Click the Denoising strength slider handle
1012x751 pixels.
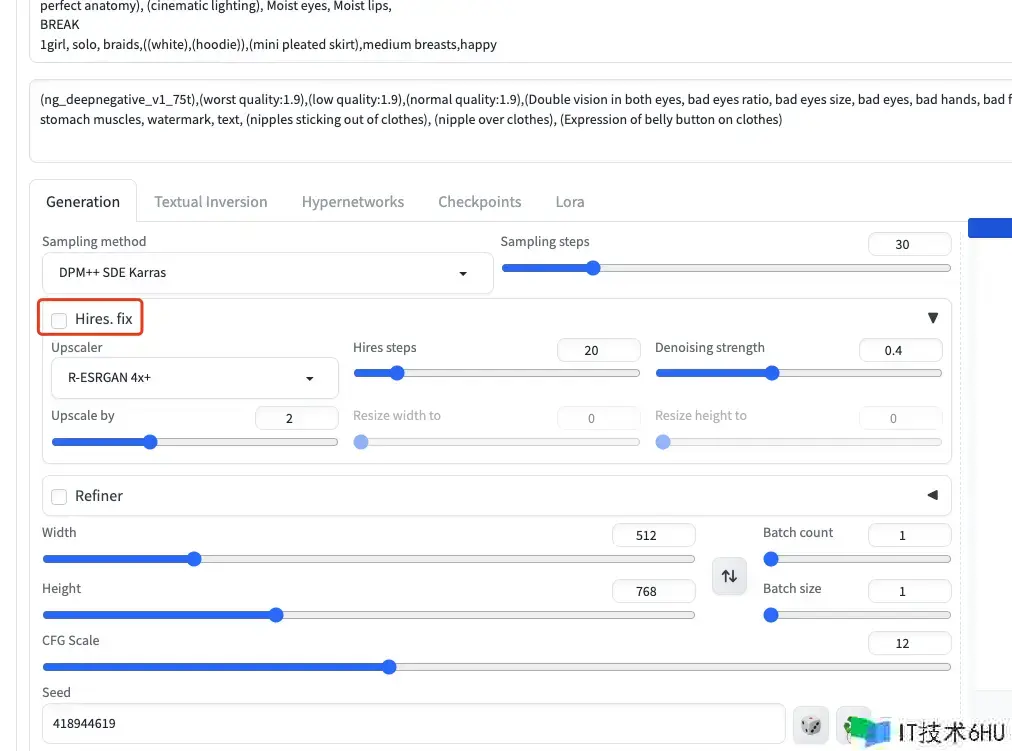(772, 373)
